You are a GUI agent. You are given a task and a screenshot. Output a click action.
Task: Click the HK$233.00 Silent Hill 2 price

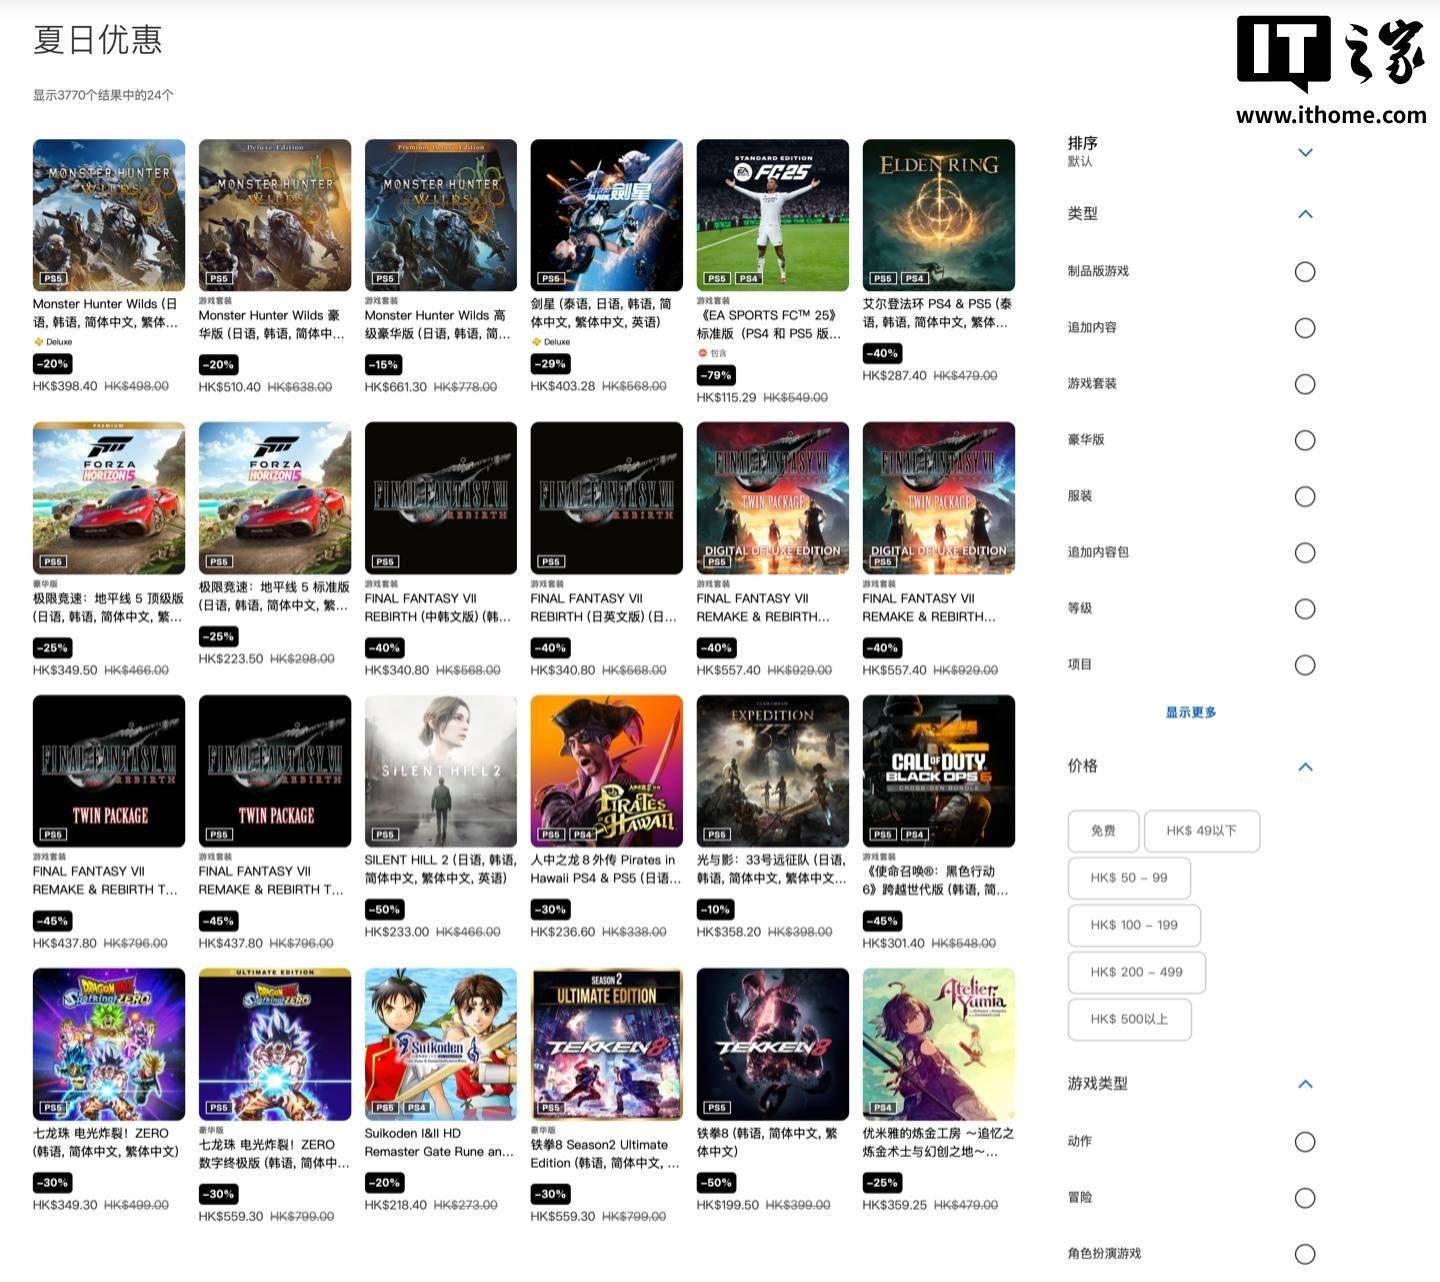(x=397, y=931)
